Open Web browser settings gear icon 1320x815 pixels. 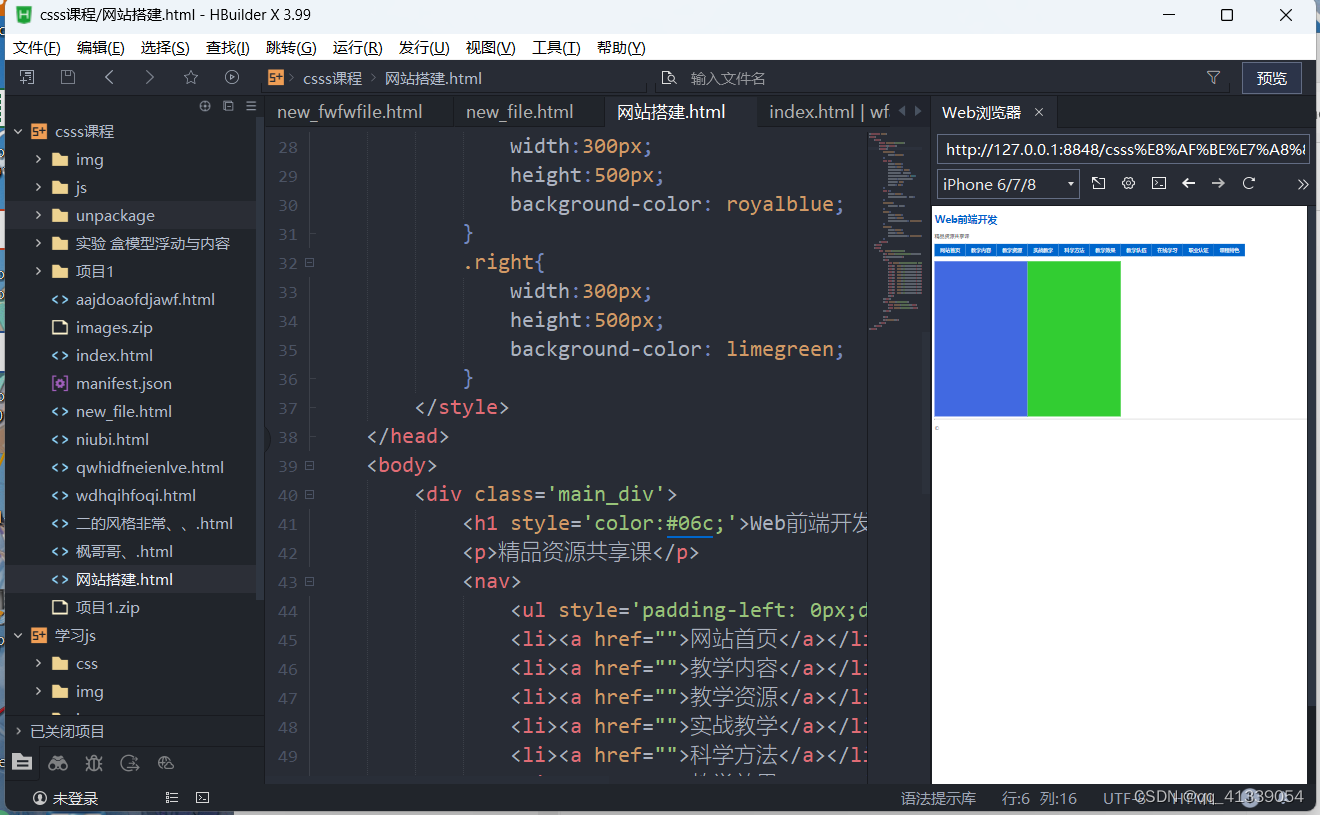pyautogui.click(x=1128, y=183)
